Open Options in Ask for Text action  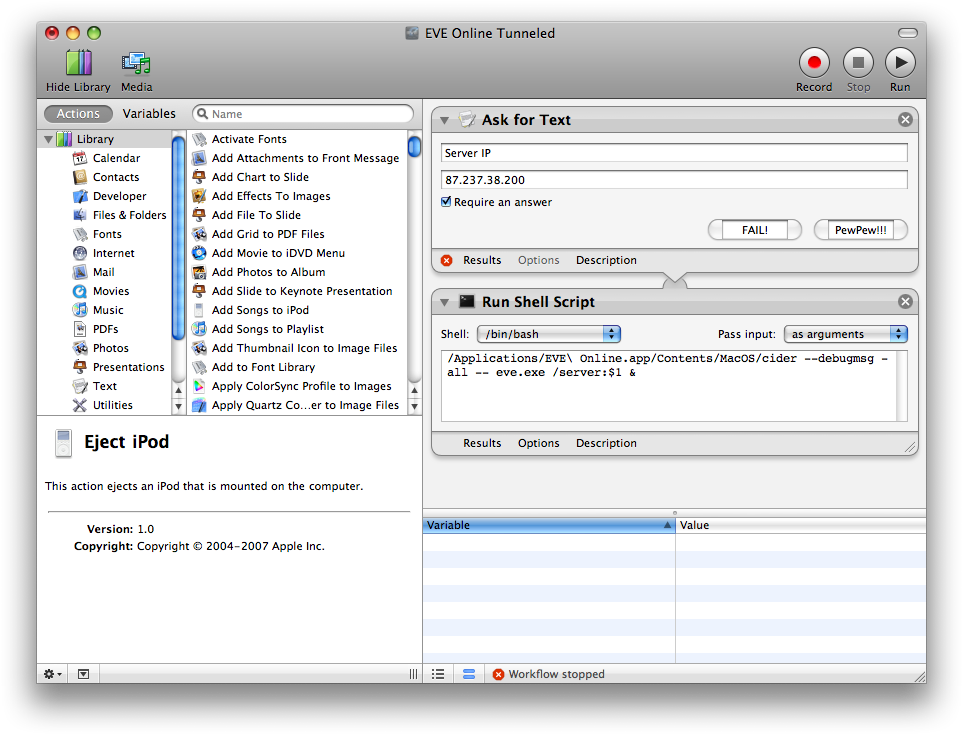click(x=538, y=260)
